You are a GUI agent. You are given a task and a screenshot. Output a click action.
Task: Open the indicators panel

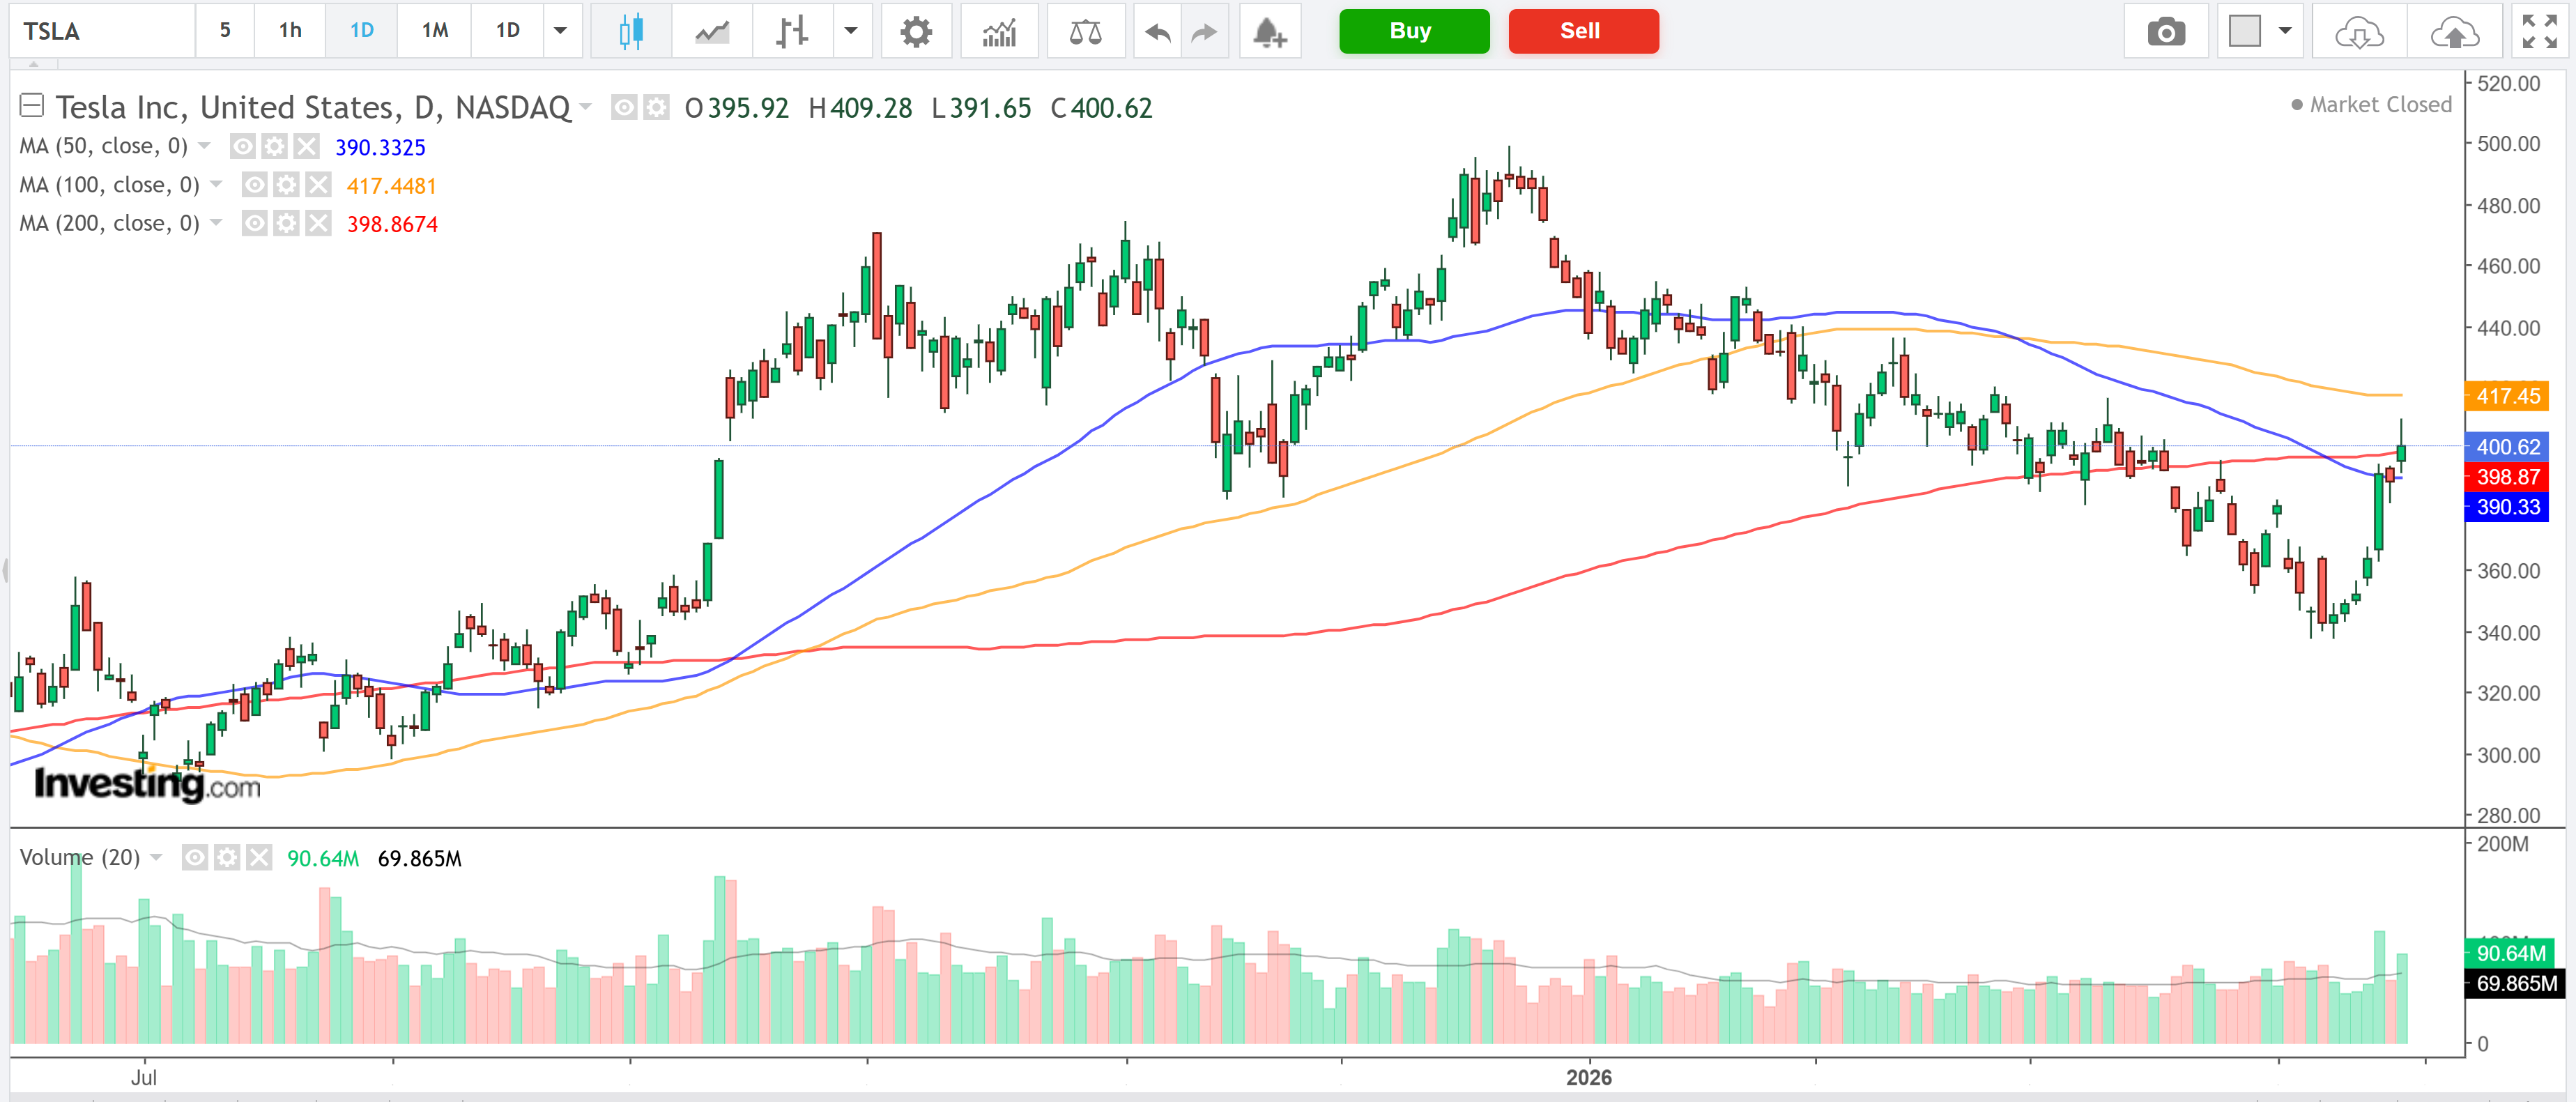coord(999,31)
